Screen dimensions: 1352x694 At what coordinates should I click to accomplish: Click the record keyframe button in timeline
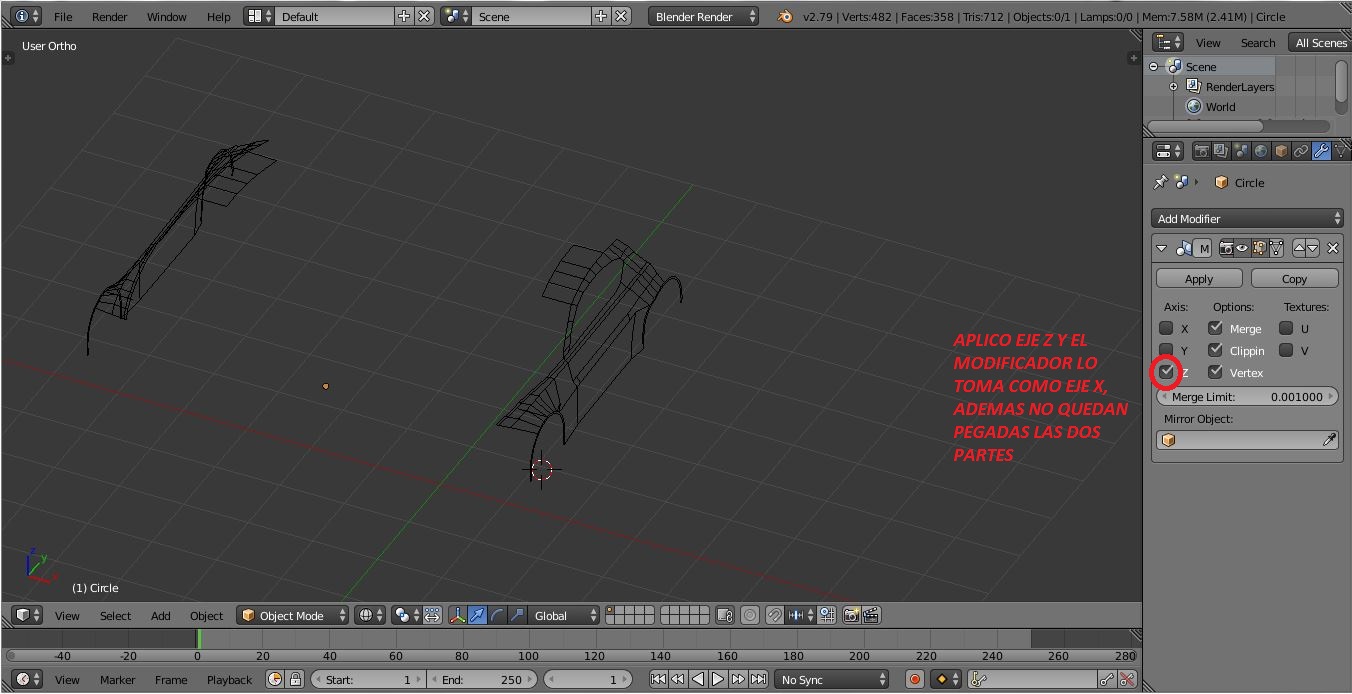point(914,679)
